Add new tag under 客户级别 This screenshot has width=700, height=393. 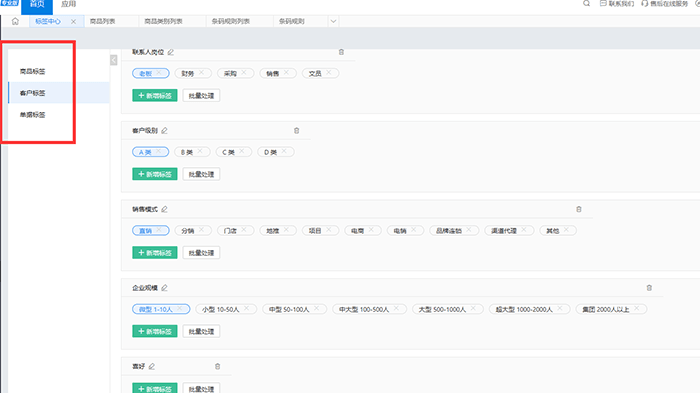[x=155, y=174]
